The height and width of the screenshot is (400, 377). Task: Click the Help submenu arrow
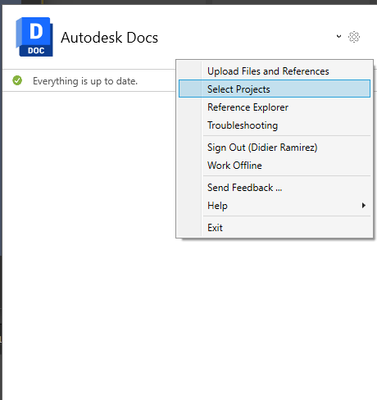point(364,205)
